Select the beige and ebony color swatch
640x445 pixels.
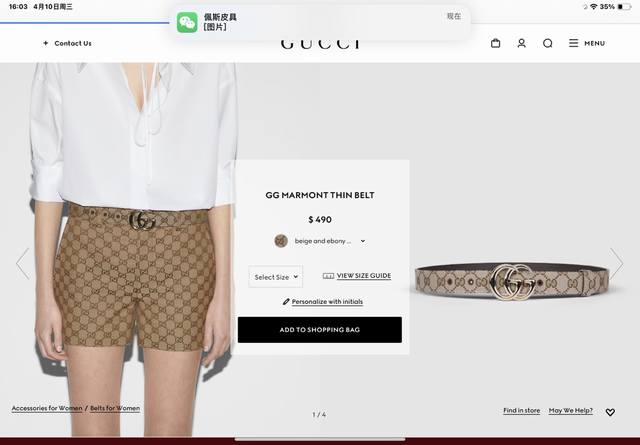pos(281,241)
